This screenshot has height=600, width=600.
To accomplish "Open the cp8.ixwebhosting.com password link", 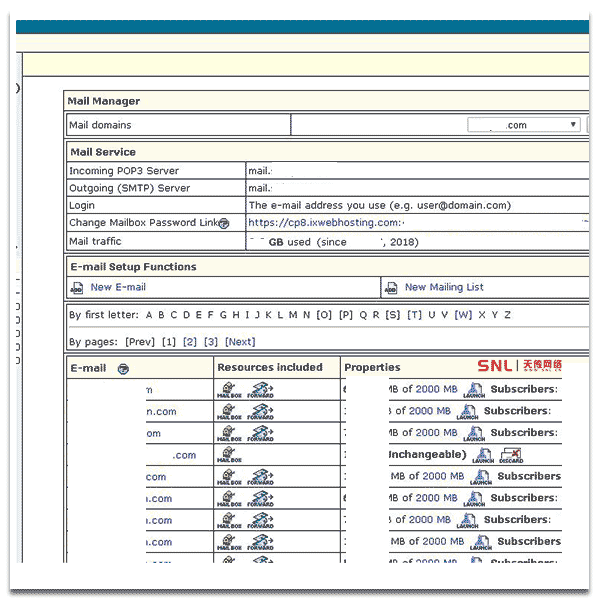I will pyautogui.click(x=326, y=223).
